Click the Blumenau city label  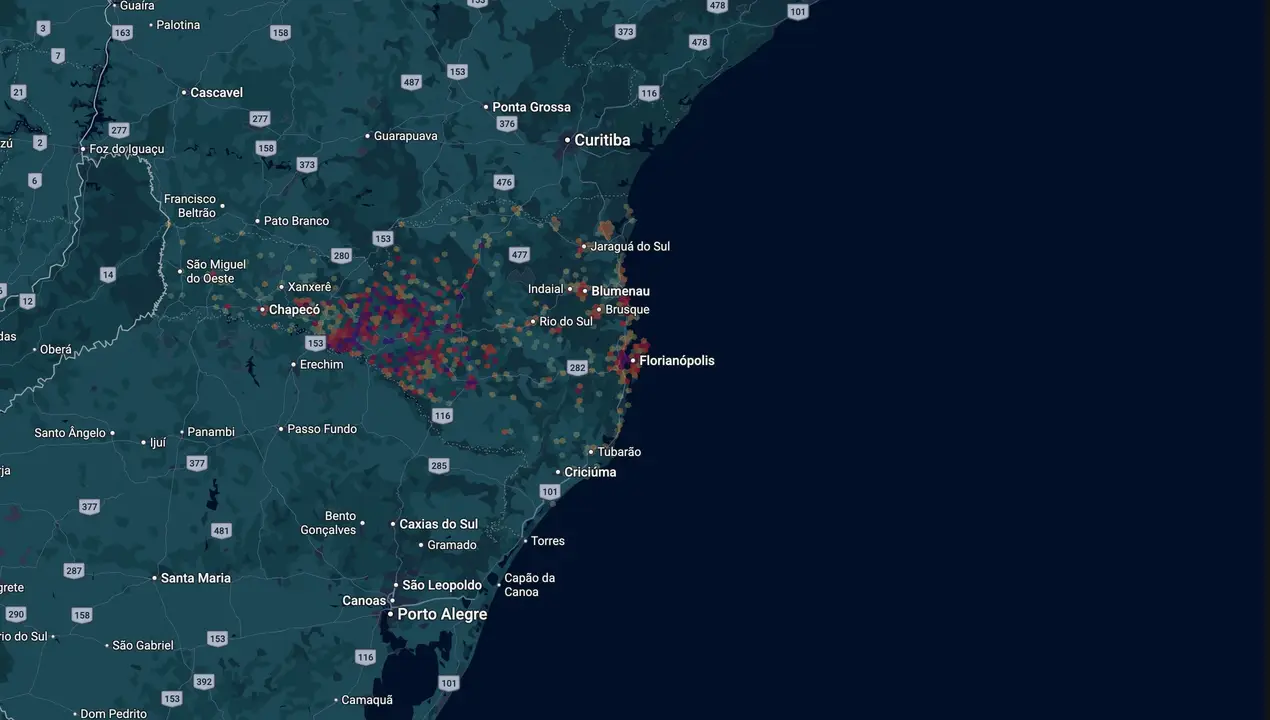[620, 291]
